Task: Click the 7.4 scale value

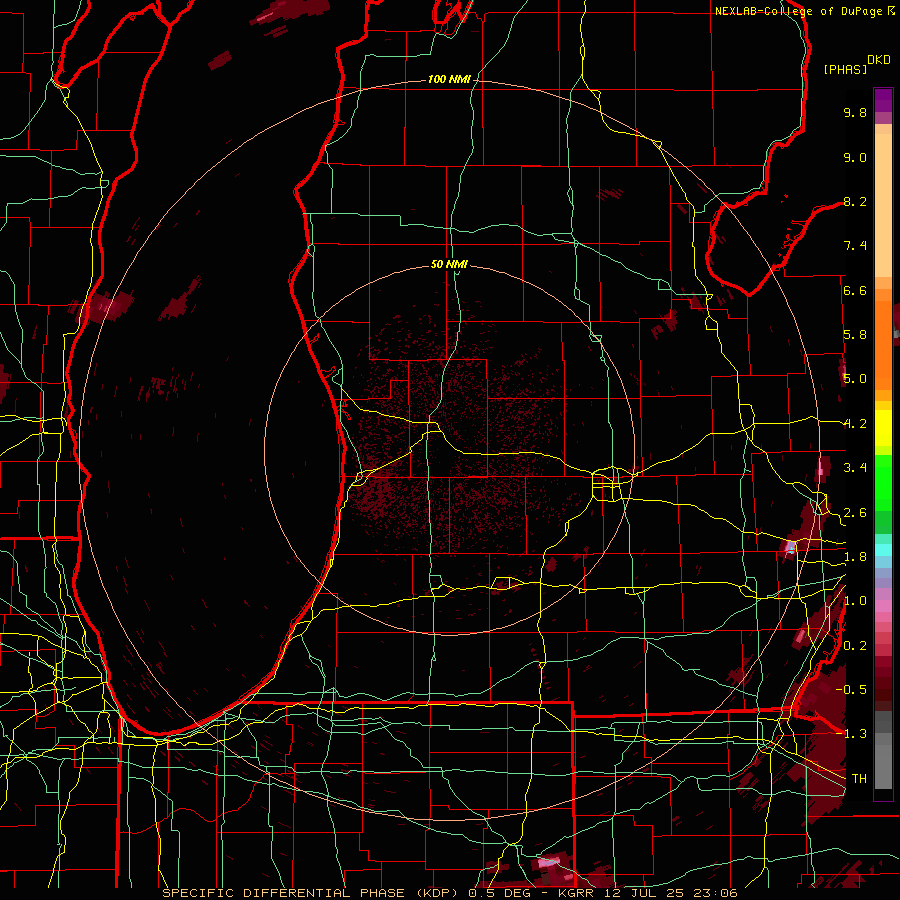Action: (855, 246)
